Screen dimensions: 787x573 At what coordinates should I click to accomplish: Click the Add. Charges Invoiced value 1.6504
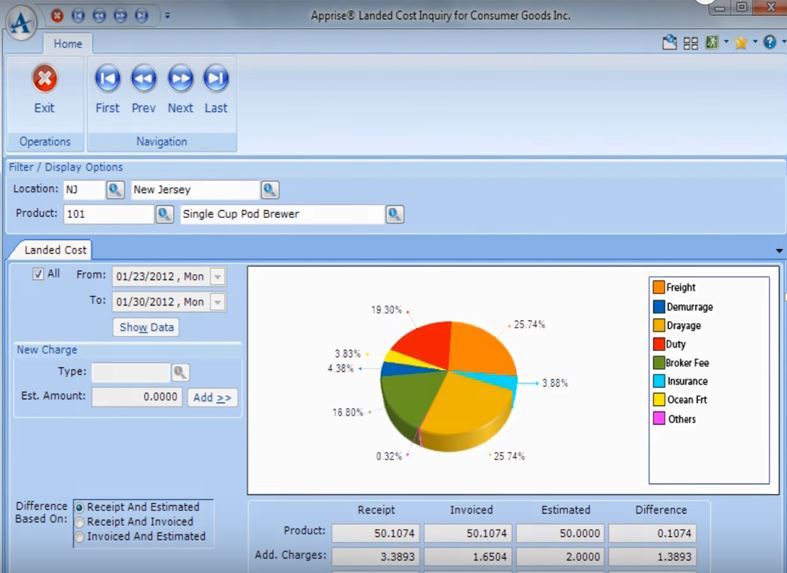coord(468,556)
